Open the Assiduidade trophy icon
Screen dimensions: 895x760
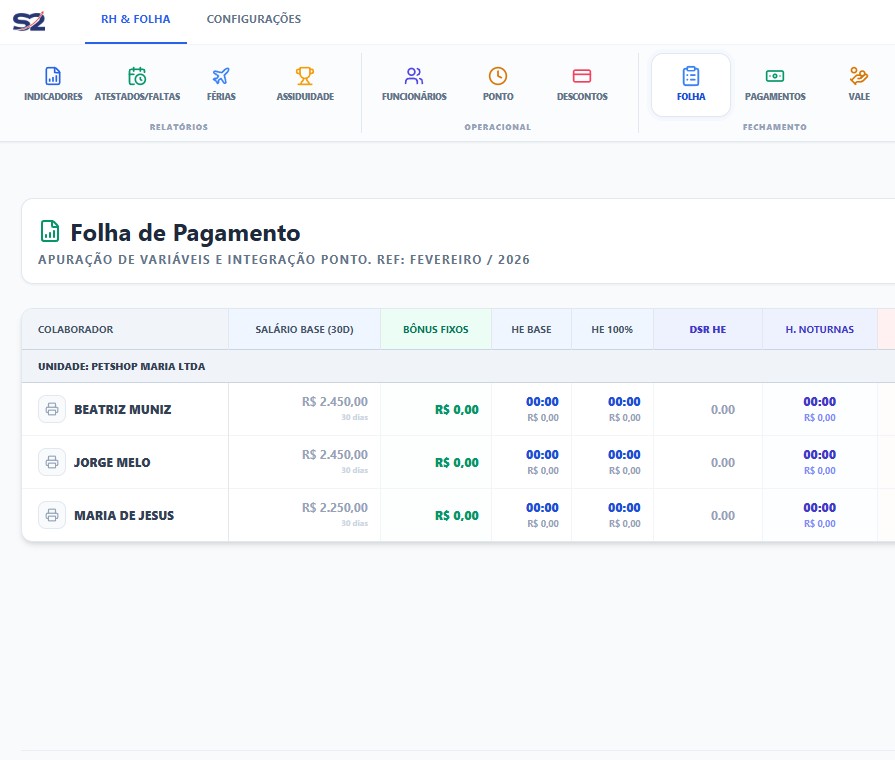(305, 77)
